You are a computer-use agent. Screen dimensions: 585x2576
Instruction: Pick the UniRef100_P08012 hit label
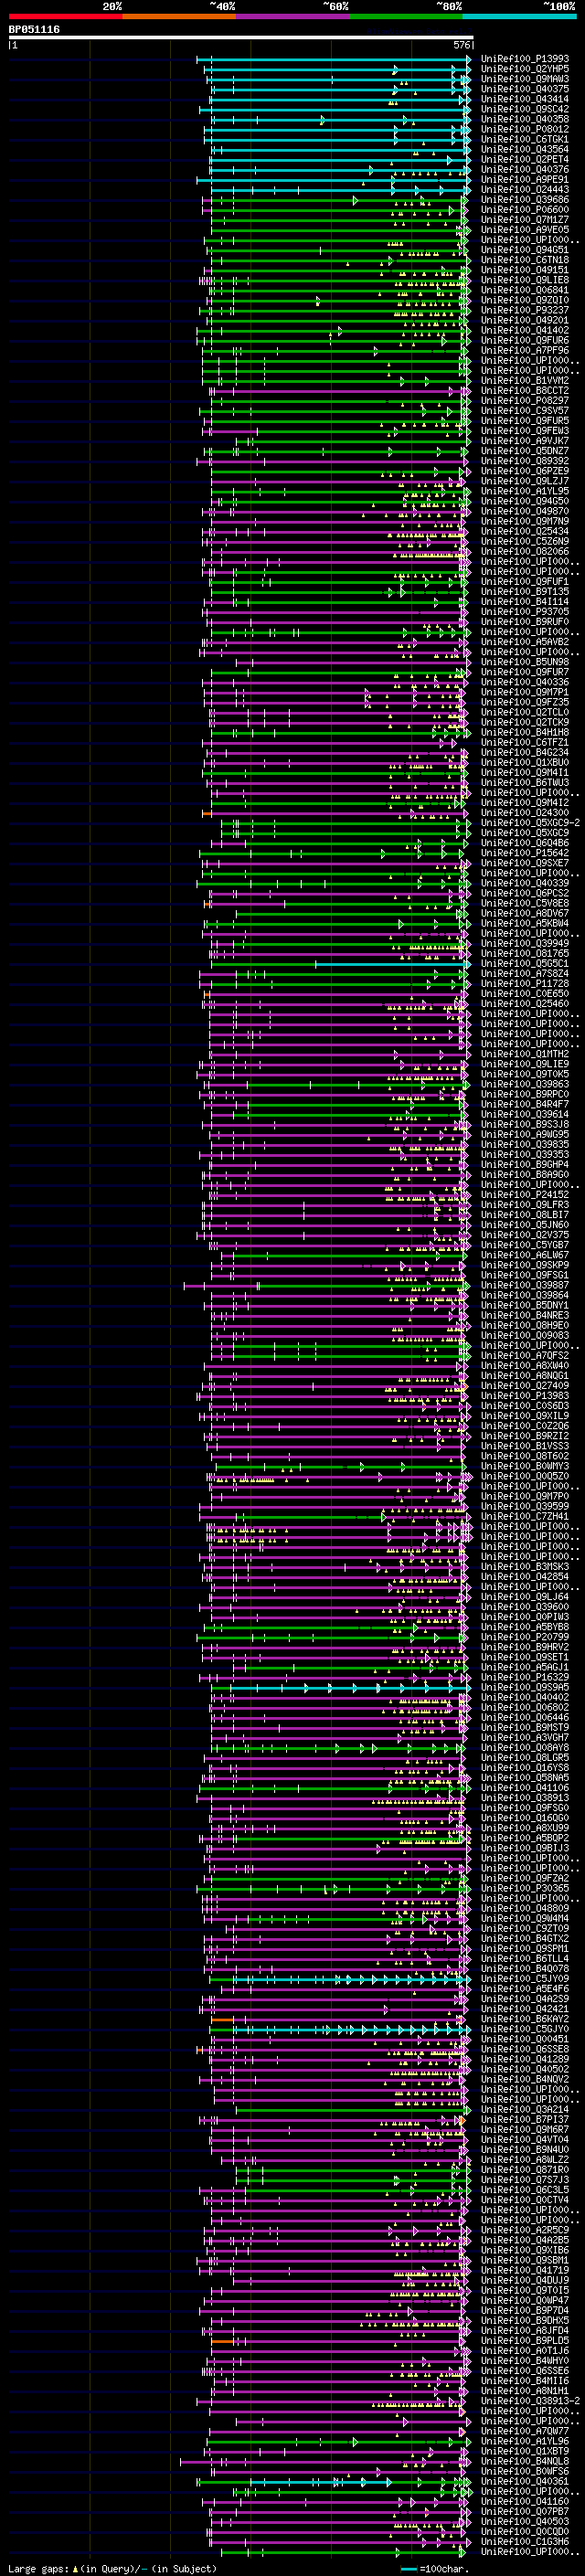tap(525, 129)
